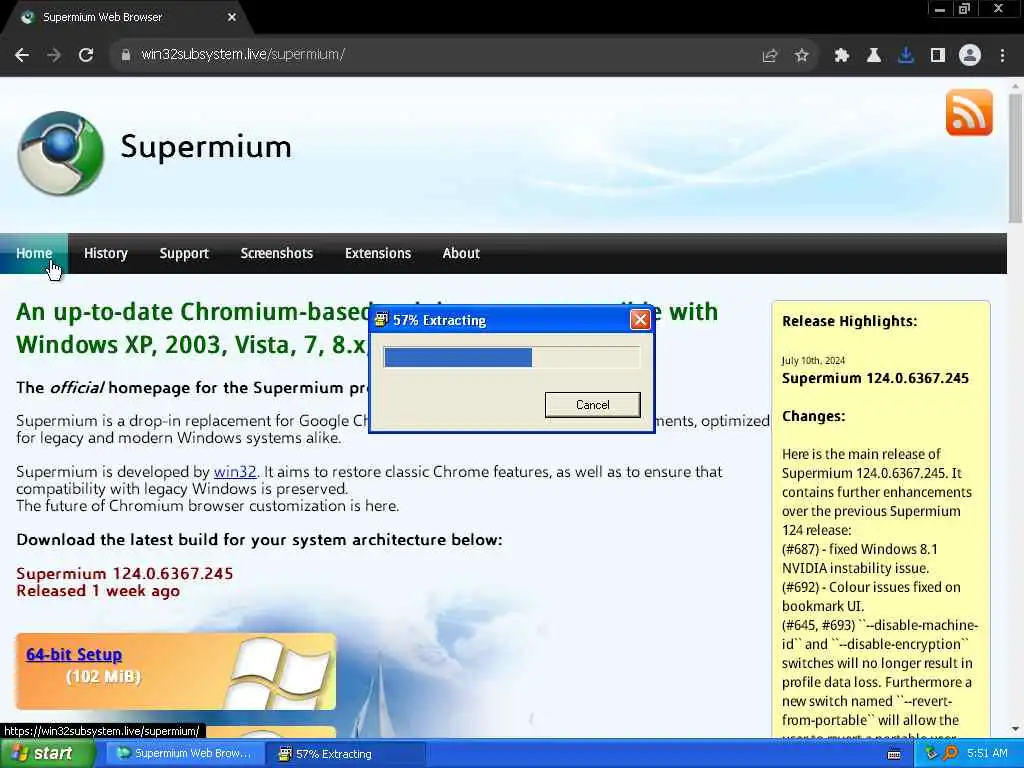Click the Changes: heading in sidebar
This screenshot has width=1024, height=768.
click(813, 417)
